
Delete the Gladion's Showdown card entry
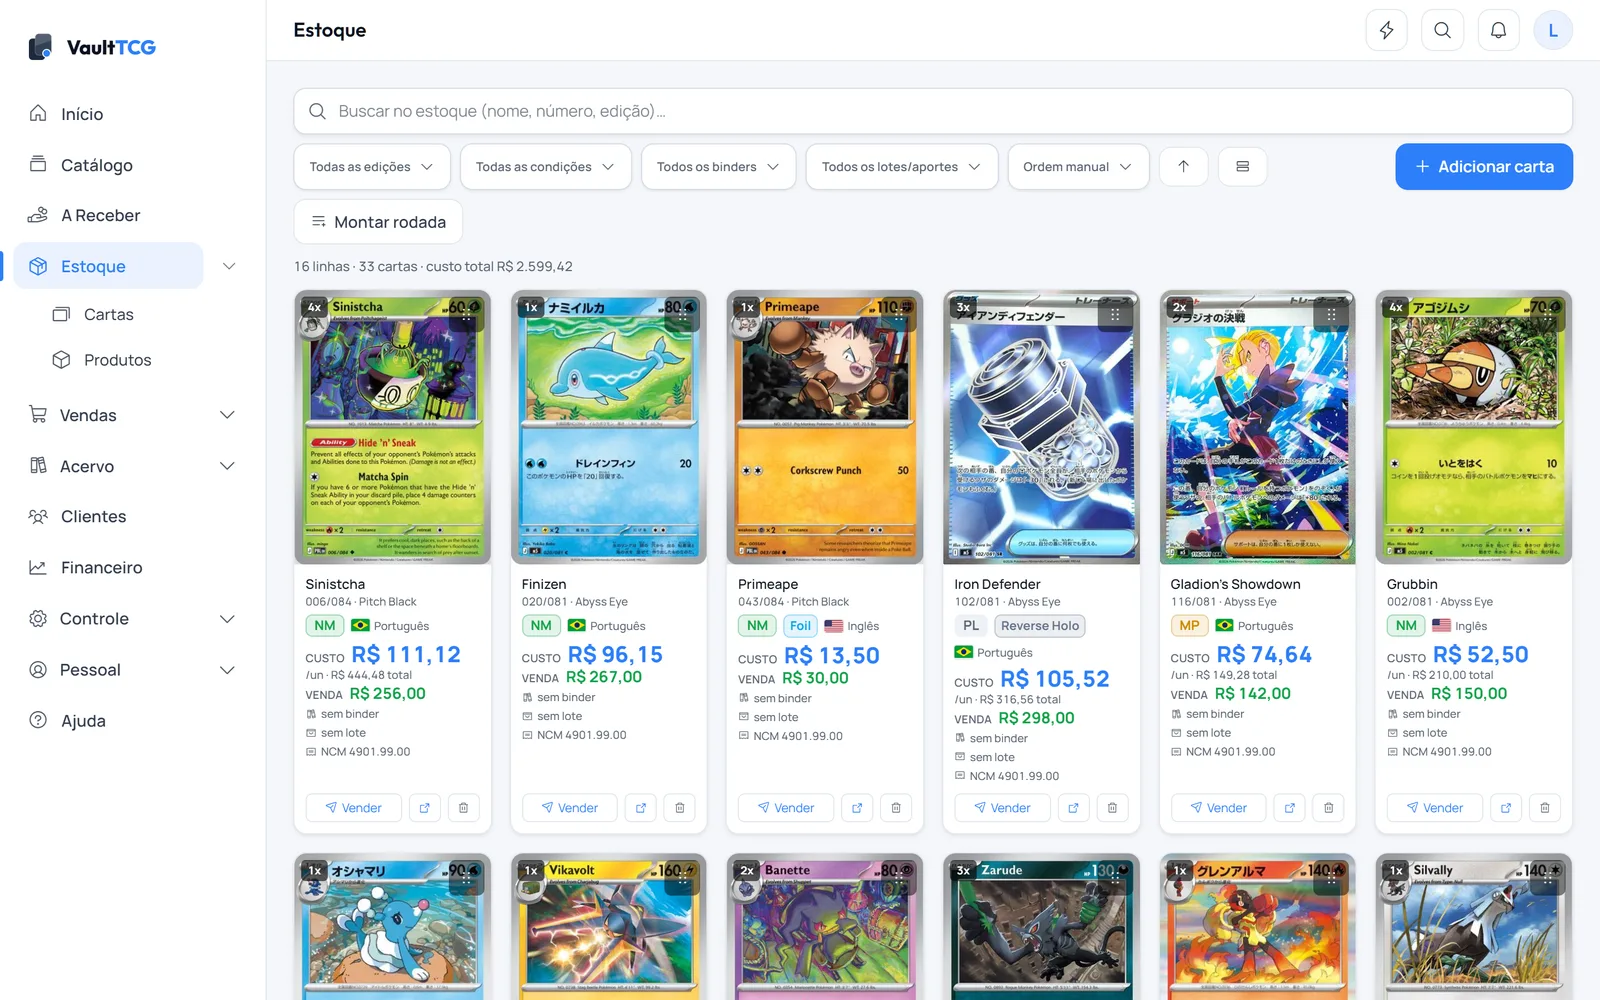click(x=1329, y=808)
